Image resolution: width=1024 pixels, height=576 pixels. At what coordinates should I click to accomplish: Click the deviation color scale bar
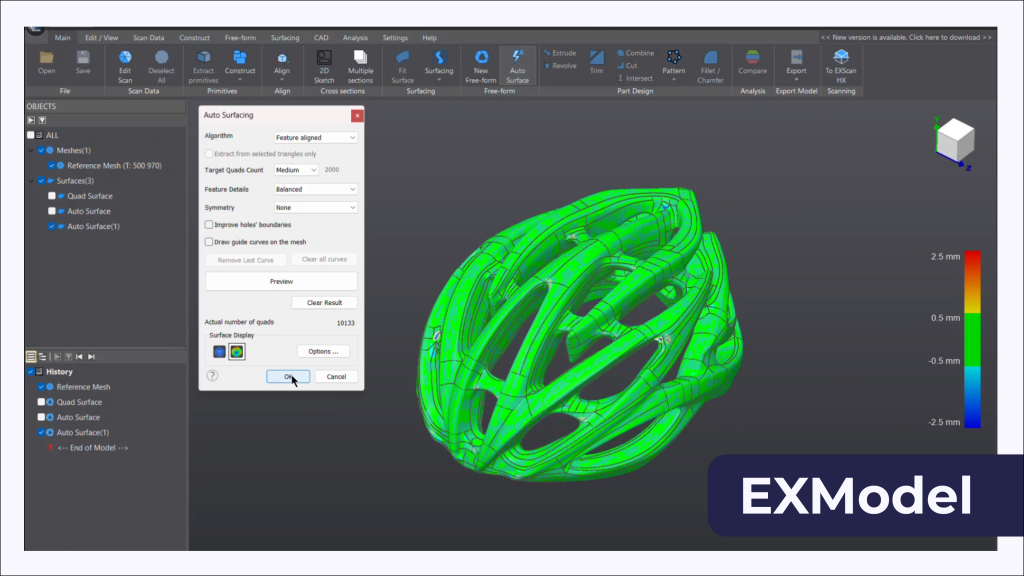pos(972,339)
